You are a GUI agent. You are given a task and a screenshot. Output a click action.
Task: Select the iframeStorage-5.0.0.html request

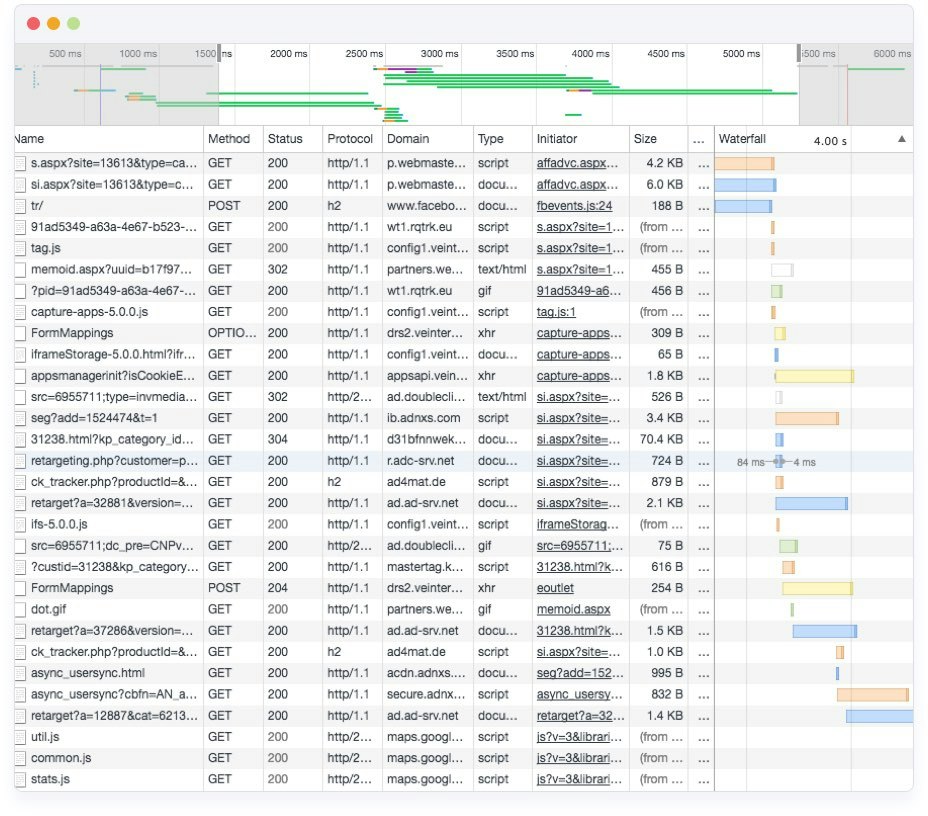(464, 354)
